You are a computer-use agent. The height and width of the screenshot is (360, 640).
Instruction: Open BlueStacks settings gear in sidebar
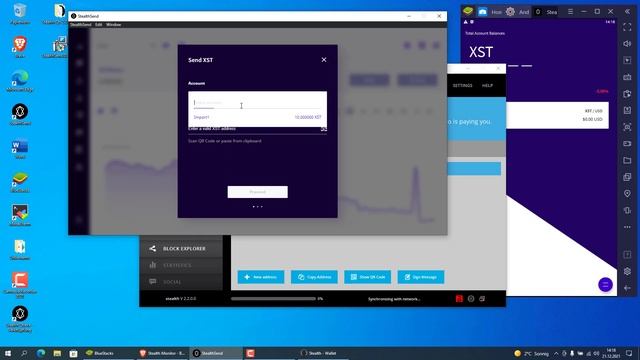point(627,271)
